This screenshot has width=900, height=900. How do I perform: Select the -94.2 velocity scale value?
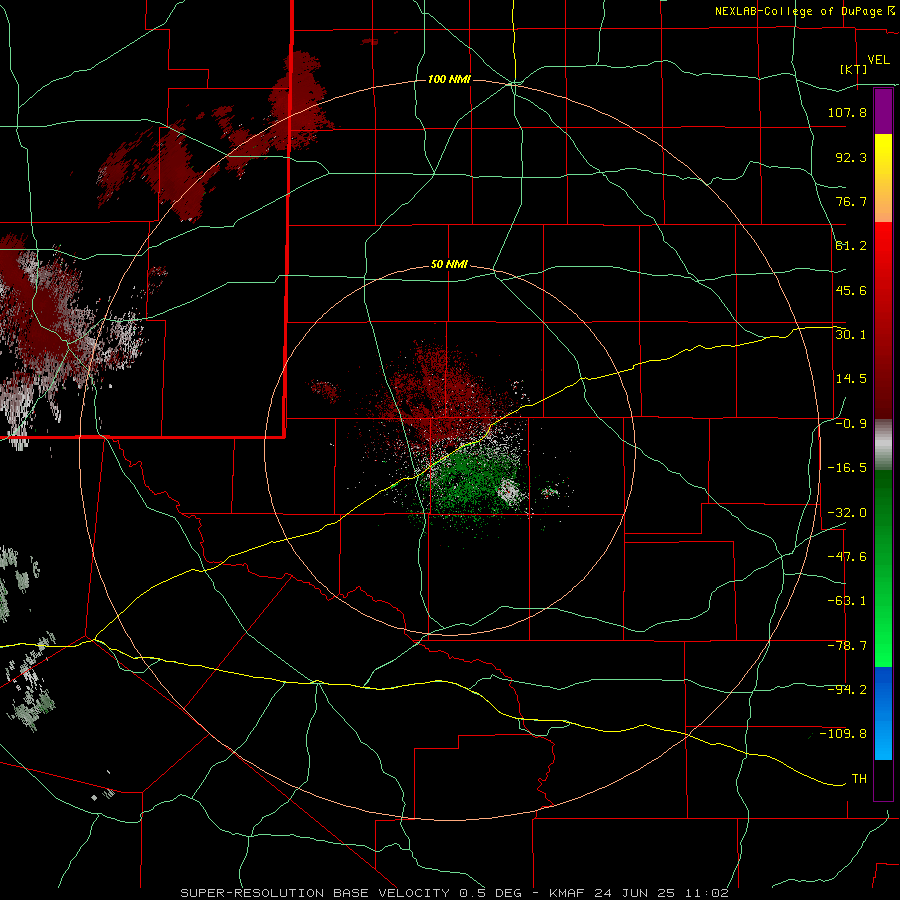coord(847,689)
